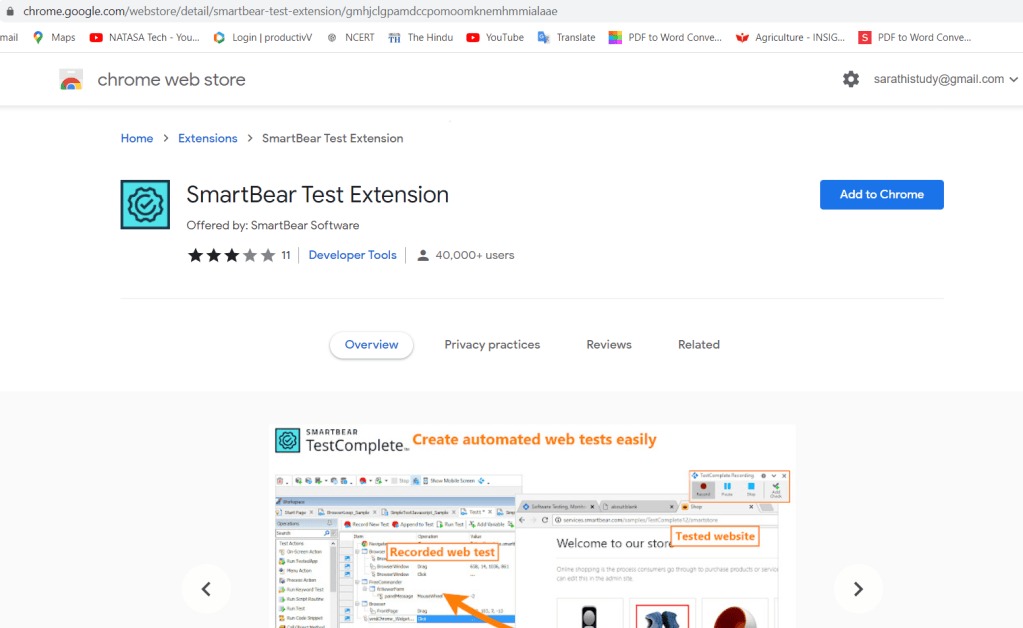Click the 'SmartBear Test Extension' breadcrumb text
Screen dimensions: 1023x628
(x=333, y=138)
